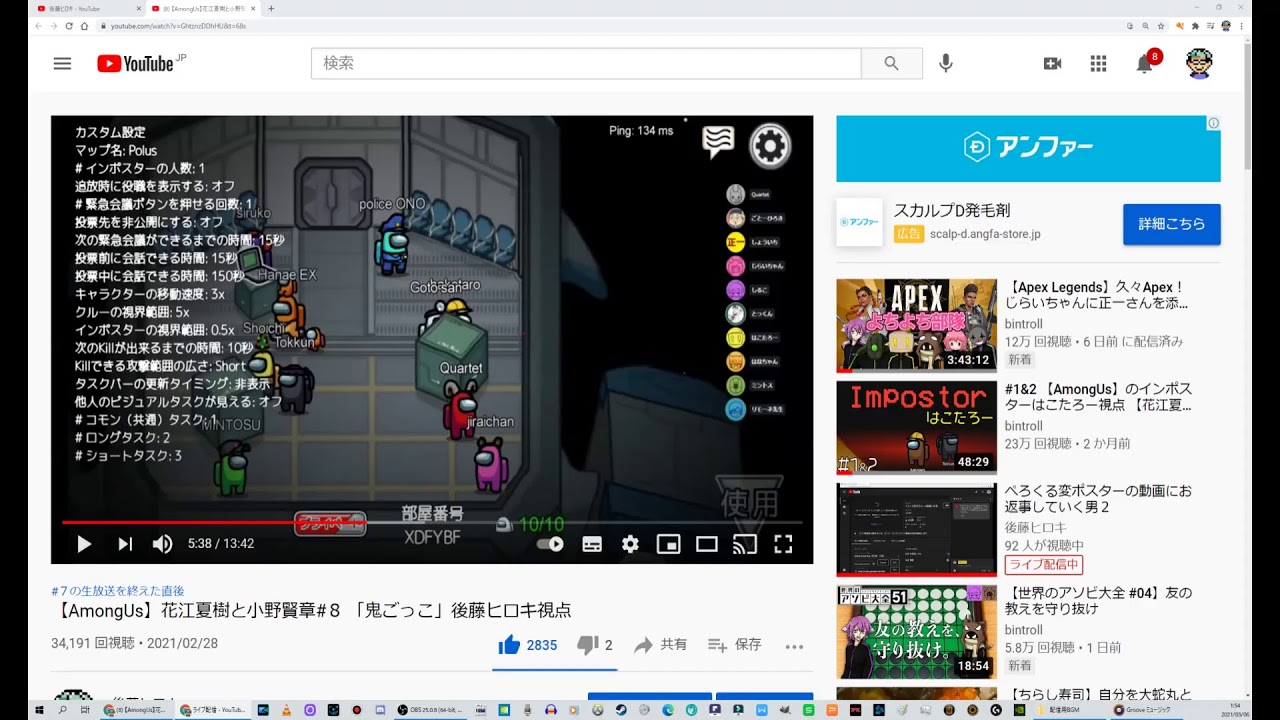Click the video title 【AmongUs】花江夏樹と小野賢章#8
1280x720 pixels.
(x=311, y=611)
